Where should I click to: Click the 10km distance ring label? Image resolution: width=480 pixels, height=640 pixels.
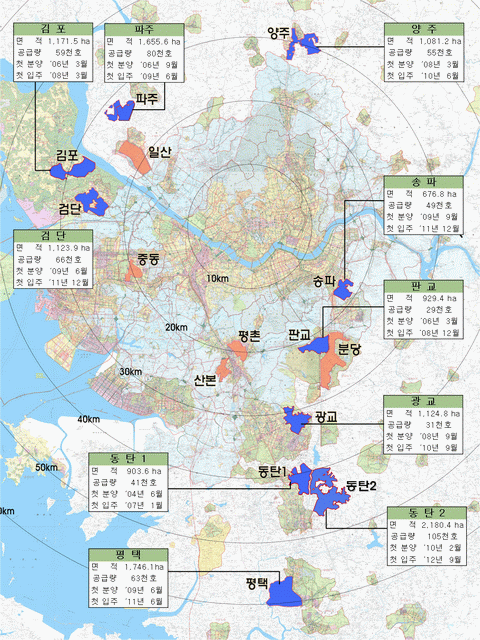point(218,279)
